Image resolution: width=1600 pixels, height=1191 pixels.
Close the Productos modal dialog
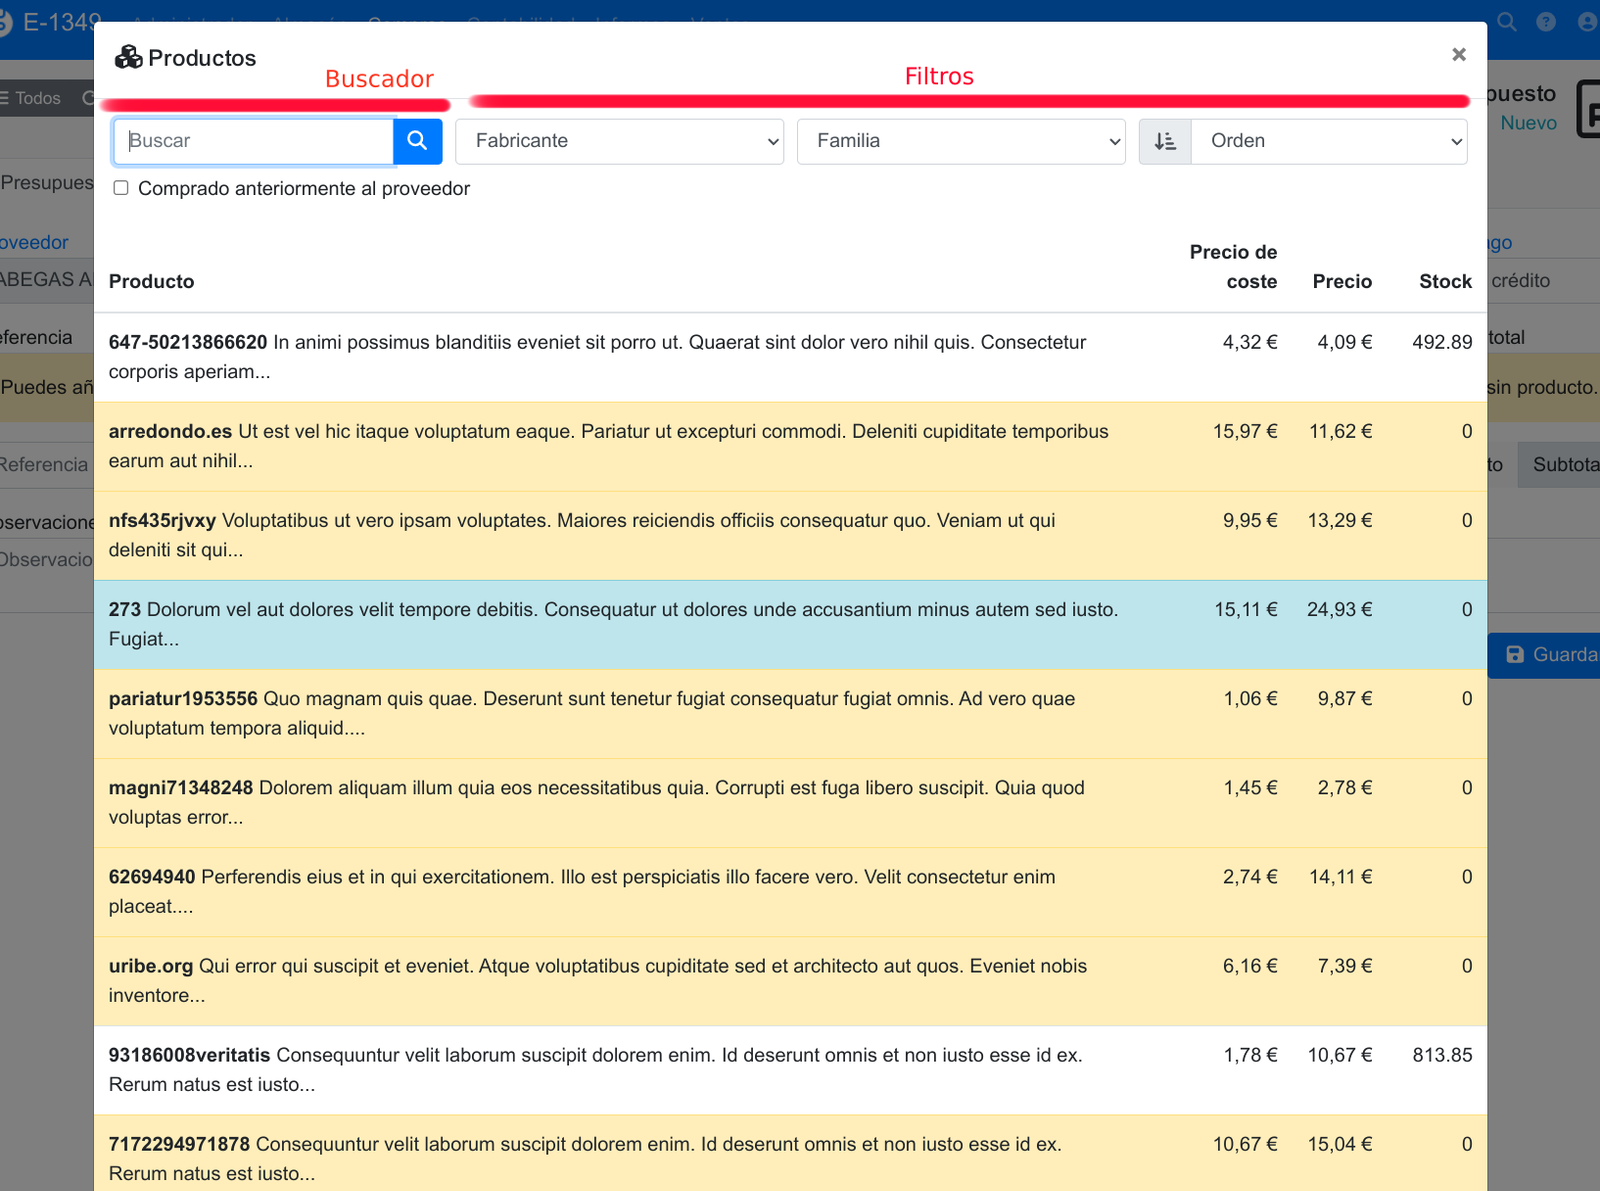[x=1459, y=55]
